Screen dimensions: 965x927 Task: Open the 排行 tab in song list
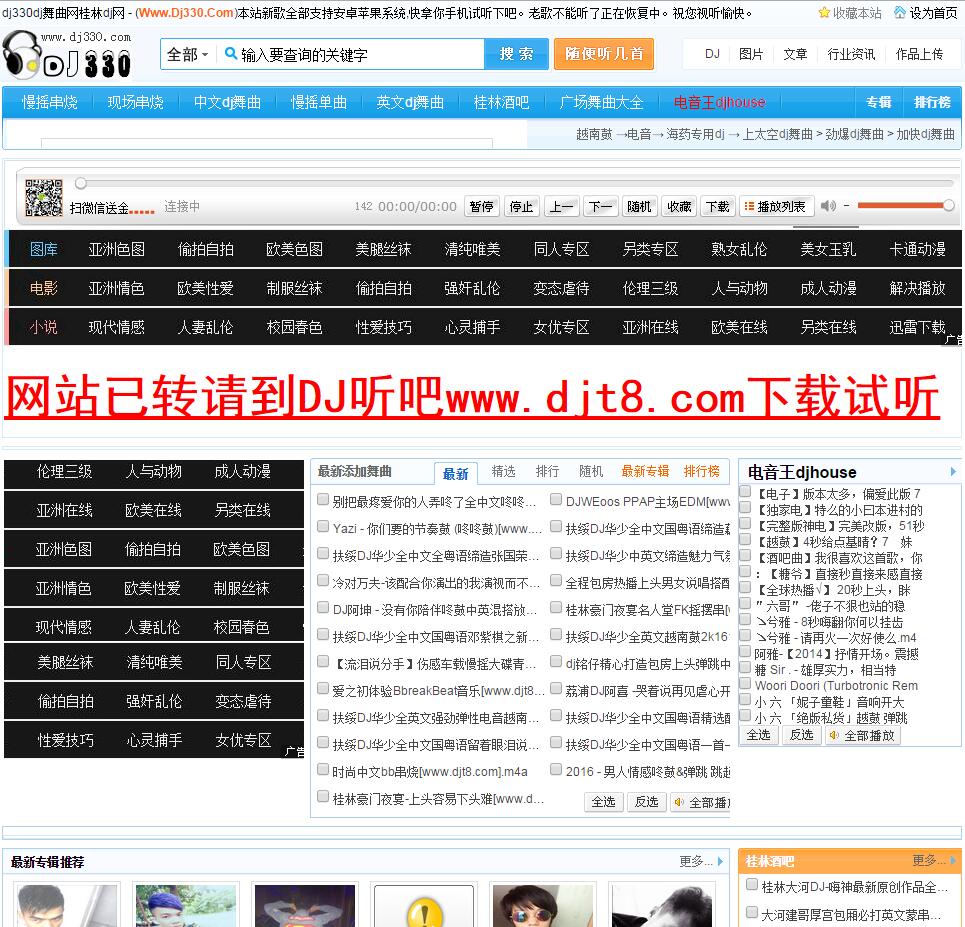[x=547, y=472]
